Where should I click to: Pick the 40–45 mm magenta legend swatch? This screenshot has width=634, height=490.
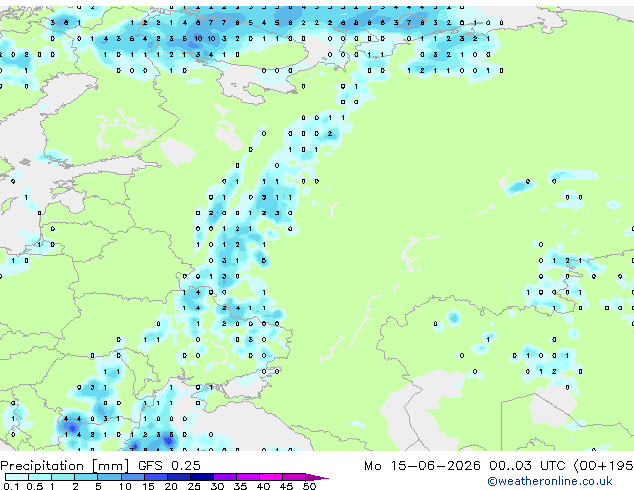click(271, 477)
